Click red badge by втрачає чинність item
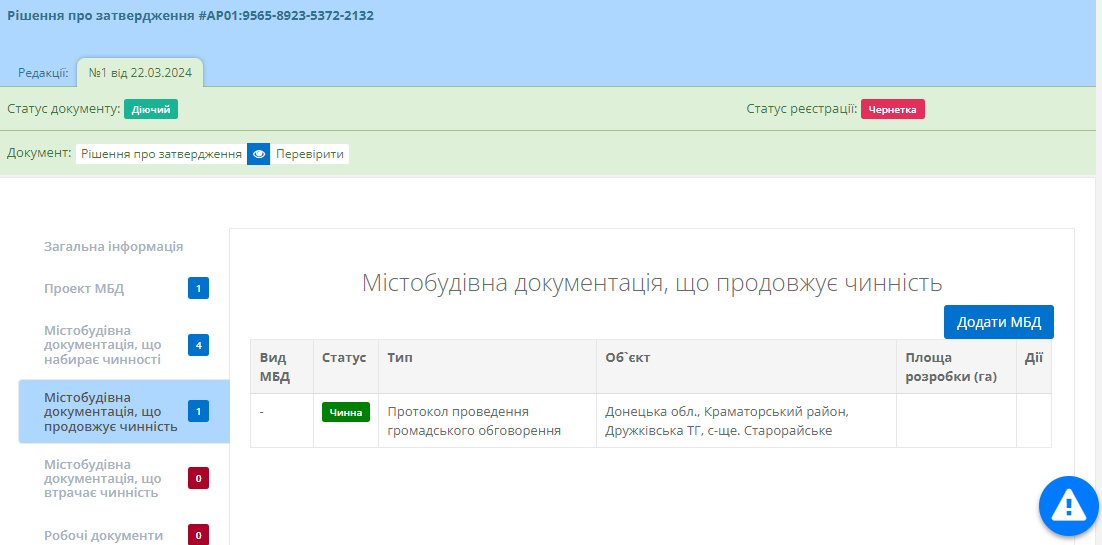The width and height of the screenshot is (1102, 545). coord(198,479)
